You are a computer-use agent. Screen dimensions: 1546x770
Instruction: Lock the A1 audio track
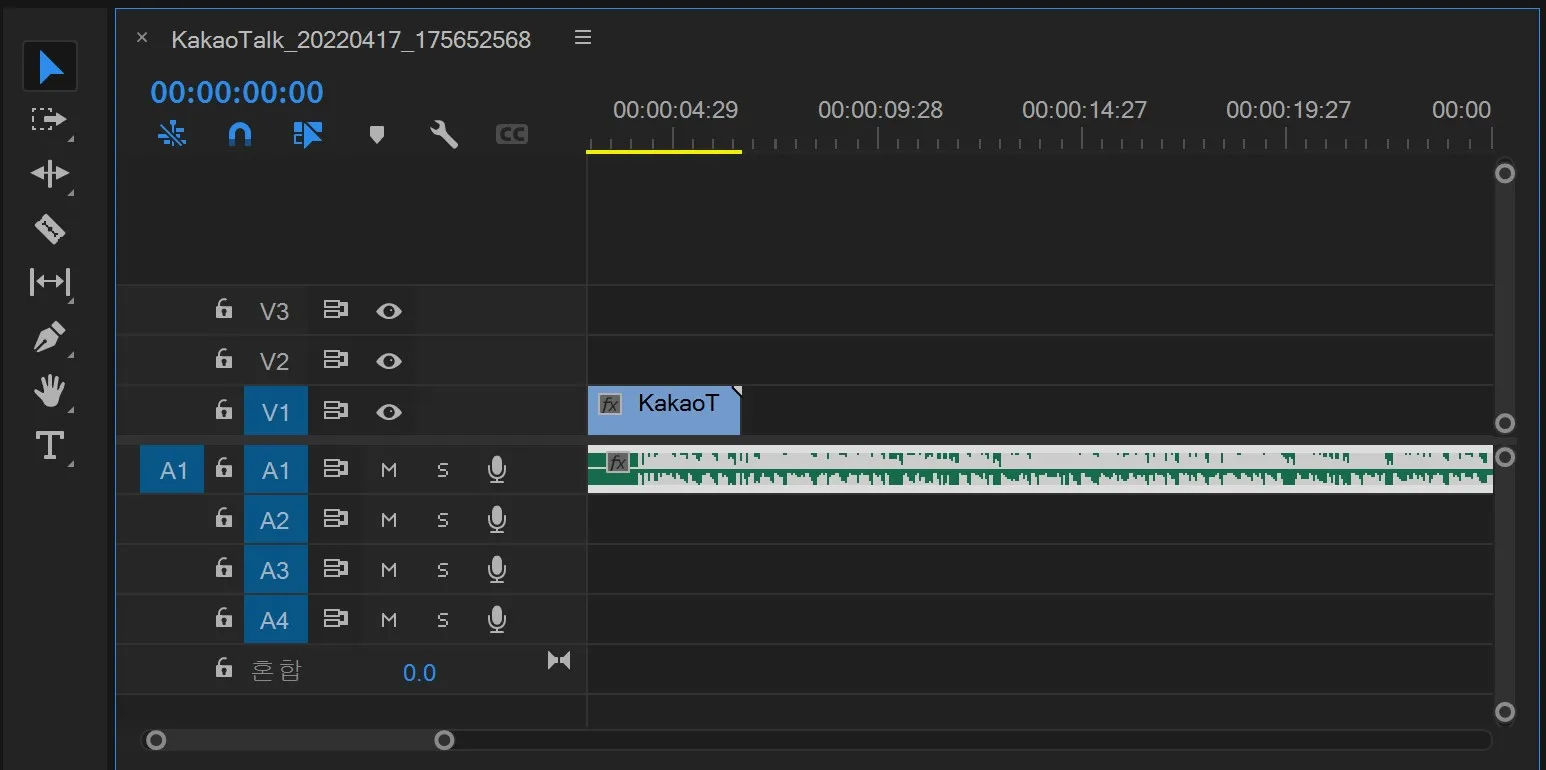pos(224,468)
